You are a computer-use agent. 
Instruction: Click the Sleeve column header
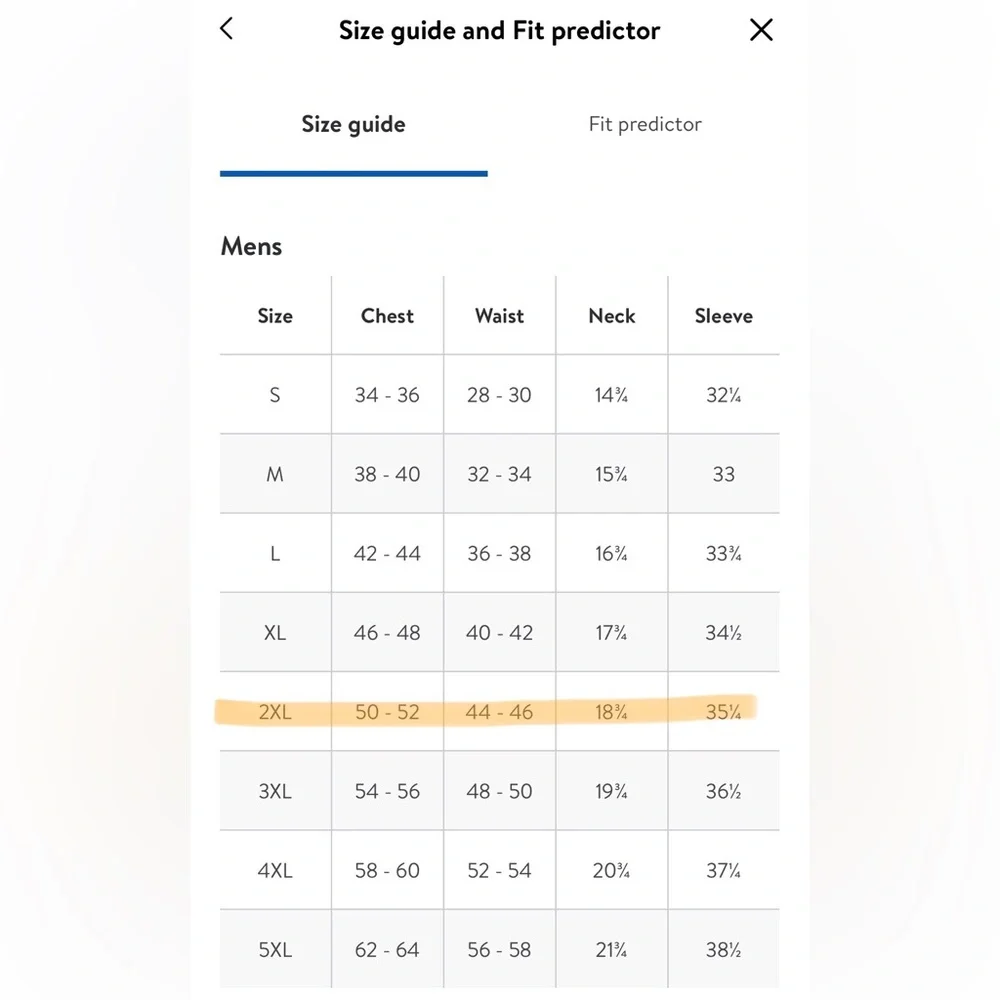[724, 316]
